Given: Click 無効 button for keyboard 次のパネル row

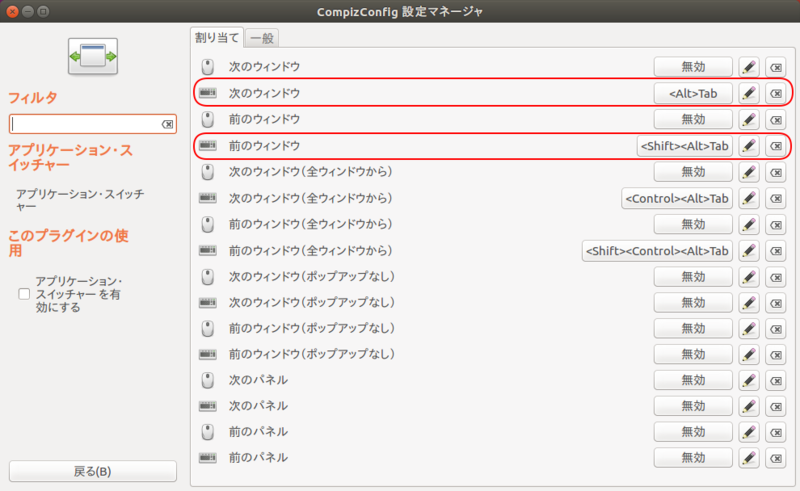Looking at the screenshot, I should click(x=693, y=406).
